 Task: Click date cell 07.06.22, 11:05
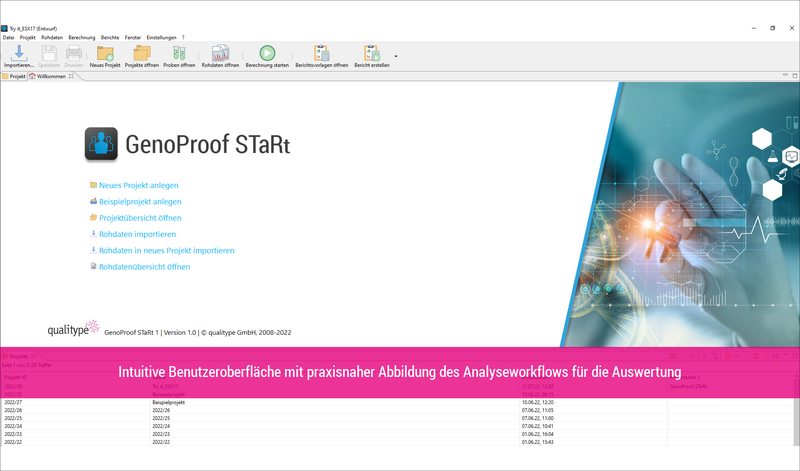click(x=538, y=410)
